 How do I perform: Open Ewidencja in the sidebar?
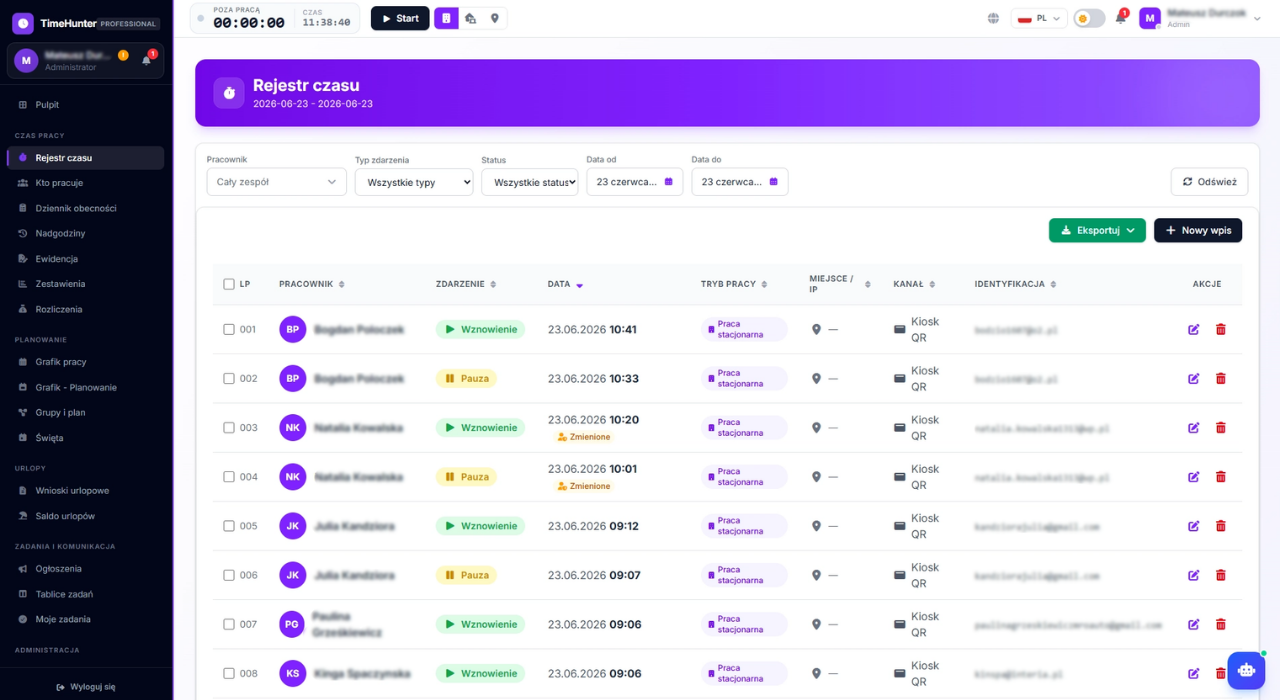click(85, 258)
